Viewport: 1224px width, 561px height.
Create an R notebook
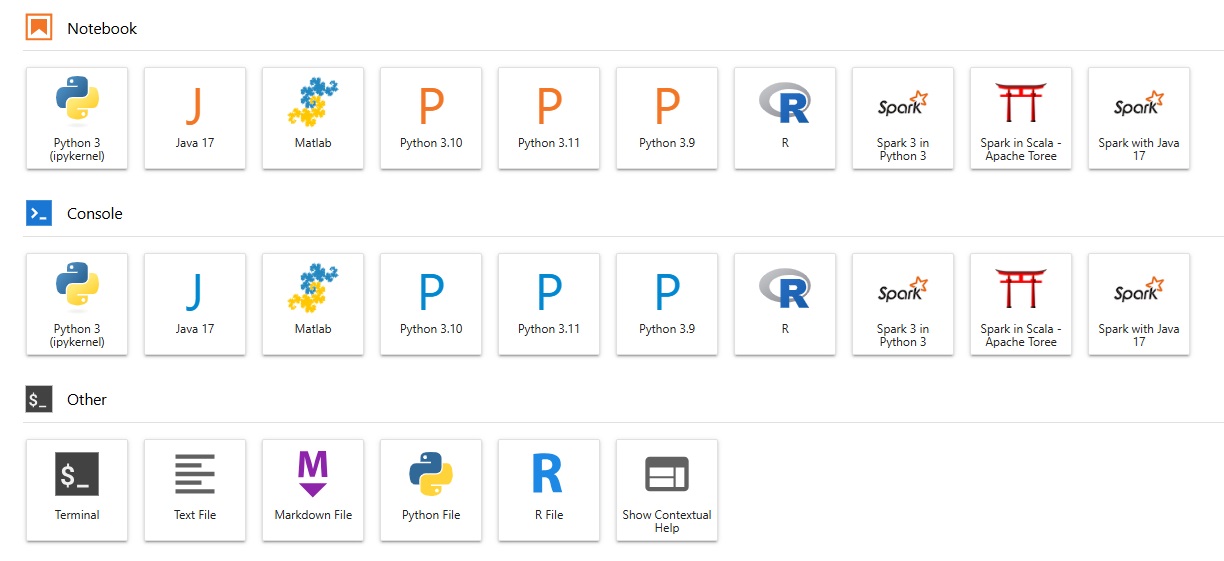tap(785, 117)
